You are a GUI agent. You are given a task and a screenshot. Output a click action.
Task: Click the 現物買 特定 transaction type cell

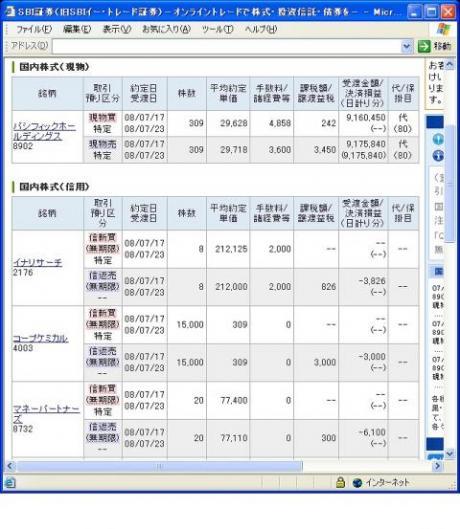(103, 123)
